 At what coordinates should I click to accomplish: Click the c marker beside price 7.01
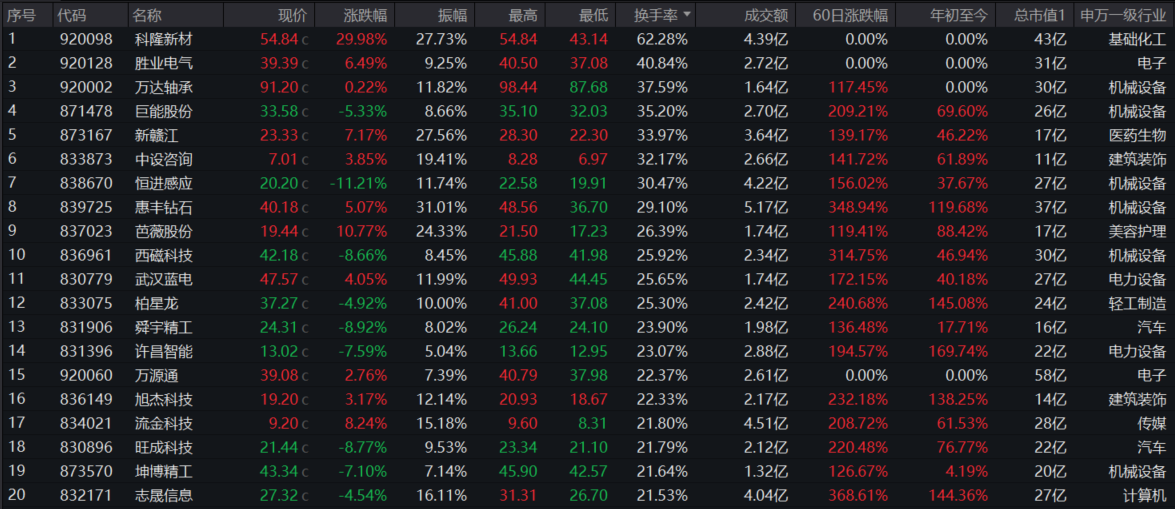tap(305, 160)
